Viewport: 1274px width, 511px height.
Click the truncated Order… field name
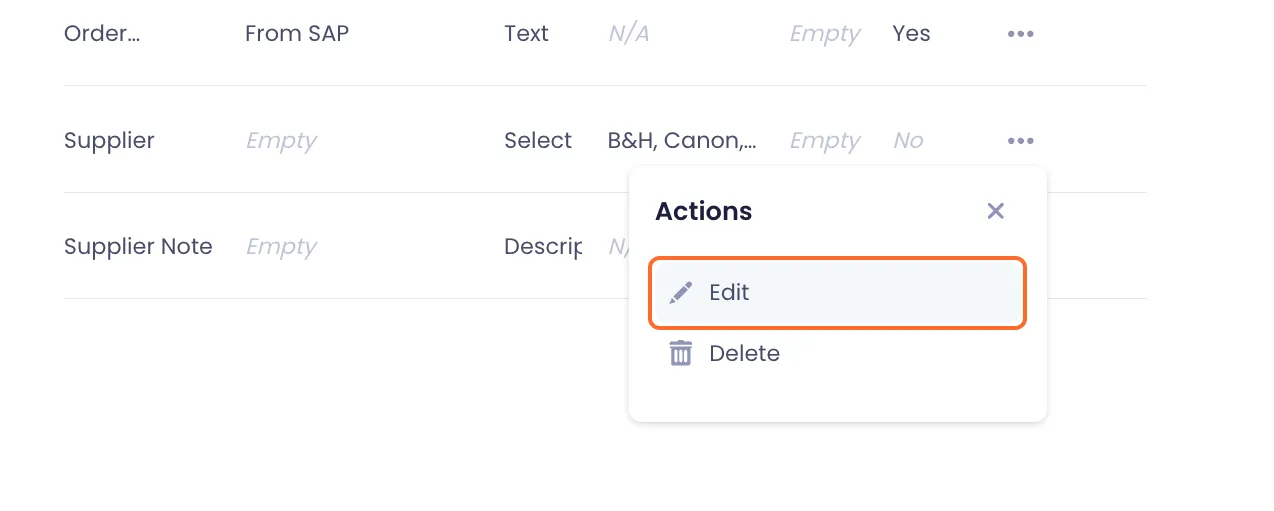click(x=102, y=34)
